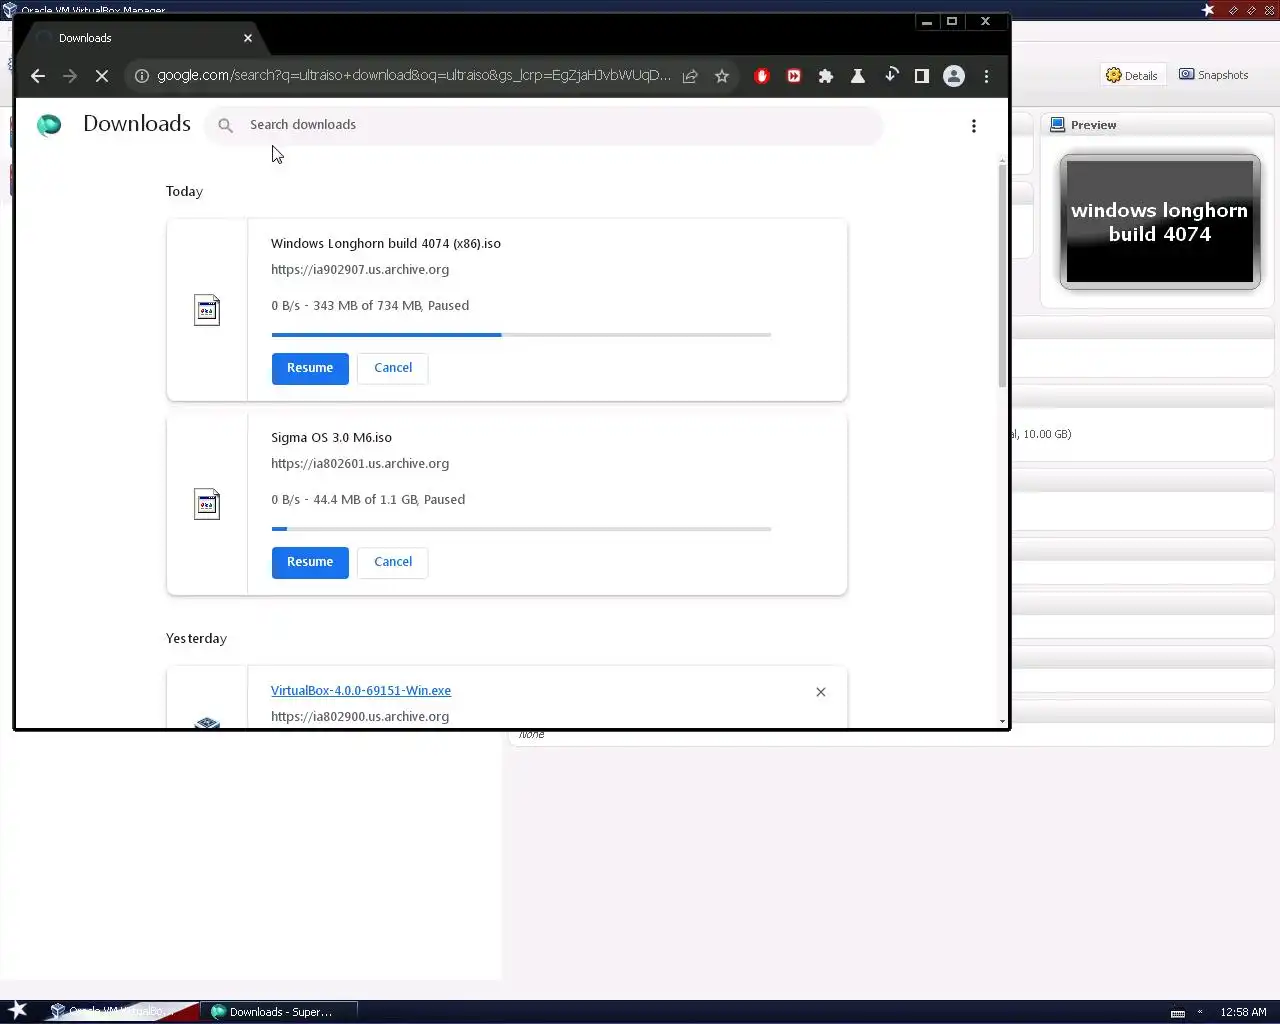1280x1024 pixels.
Task: Open the flask experiments icon
Action: point(858,76)
